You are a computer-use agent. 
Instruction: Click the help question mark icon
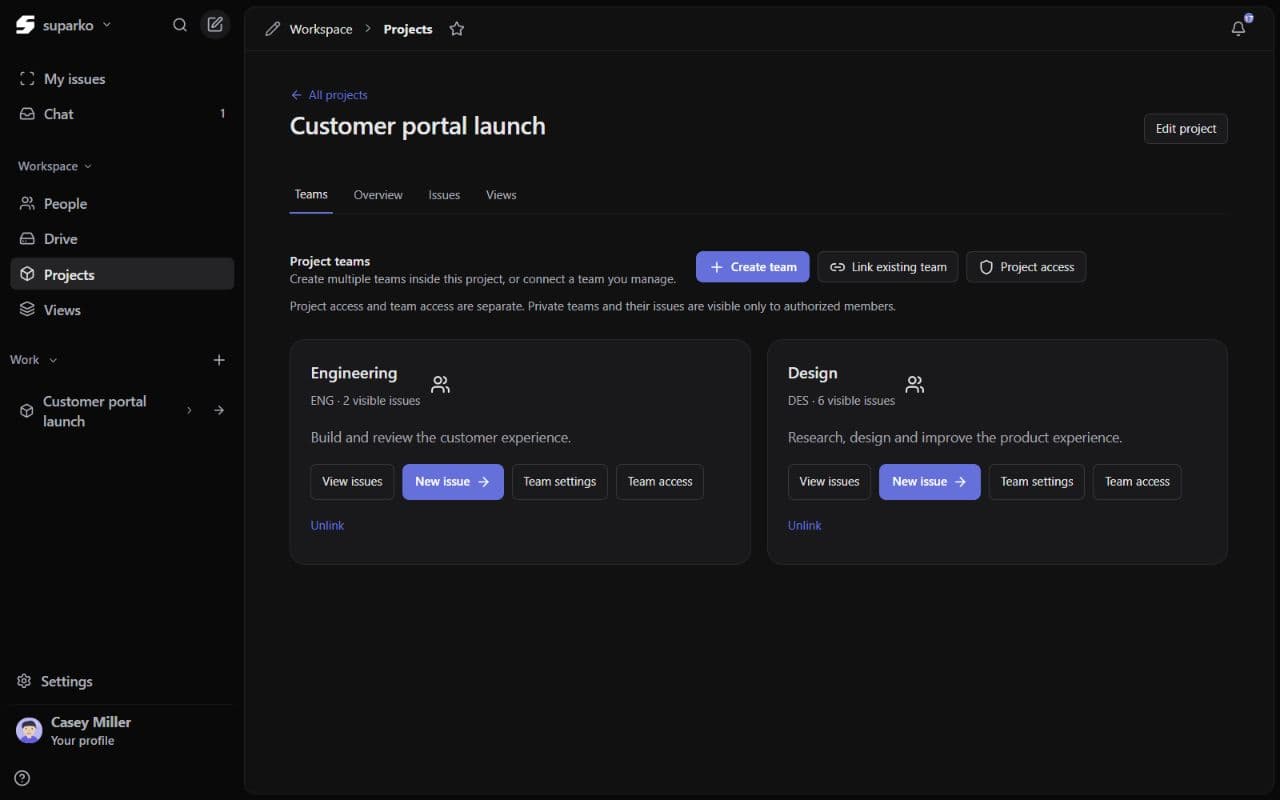(22, 778)
